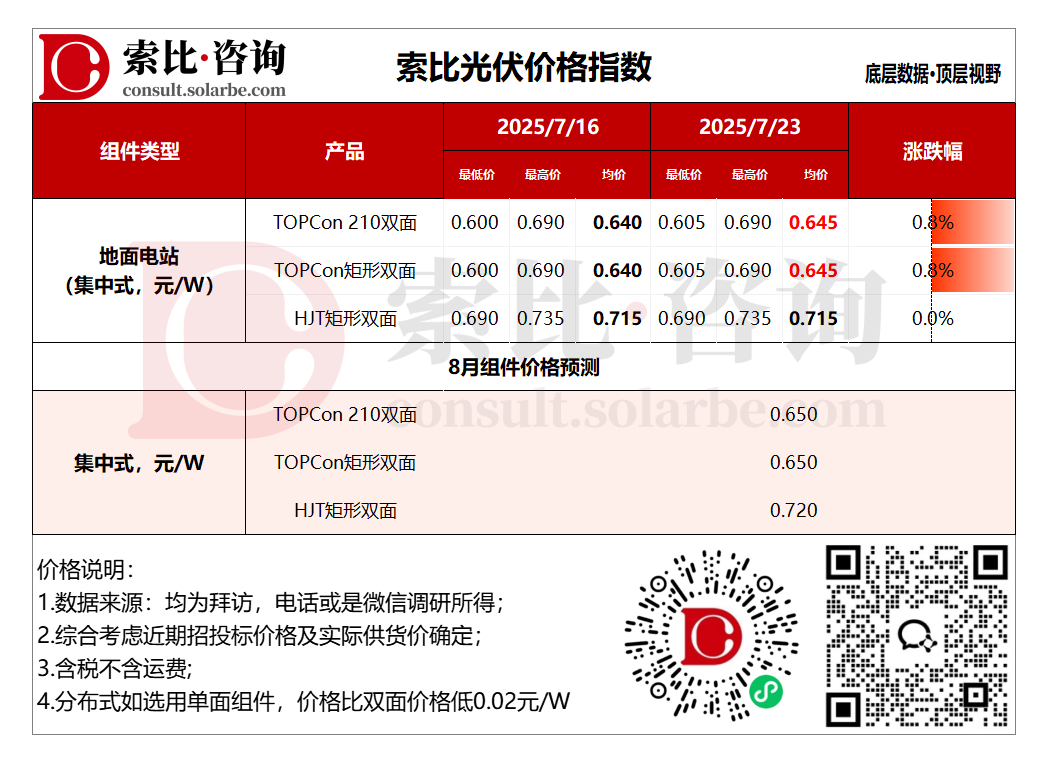Open the round mini-program code
The height and width of the screenshot is (763, 1047).
[x=712, y=635]
